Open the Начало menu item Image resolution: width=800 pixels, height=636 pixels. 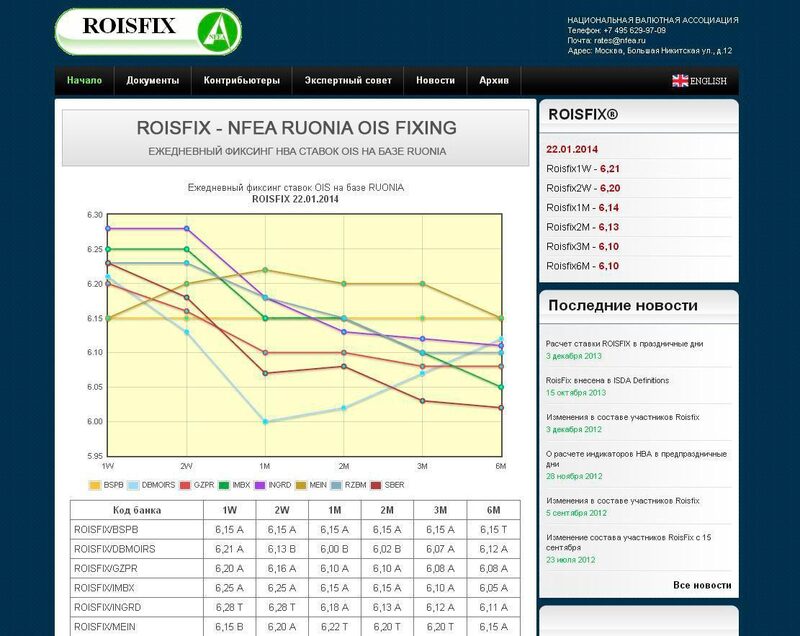point(84,81)
